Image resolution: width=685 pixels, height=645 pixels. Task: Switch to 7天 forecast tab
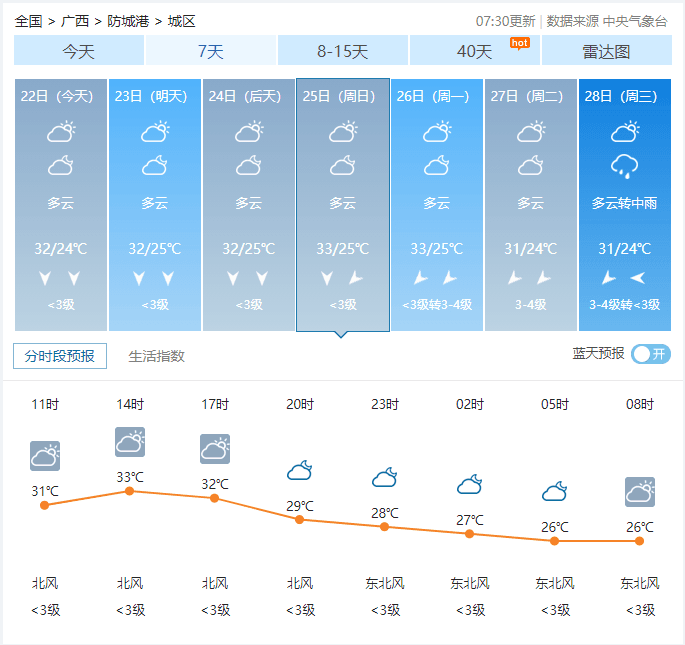pyautogui.click(x=211, y=51)
